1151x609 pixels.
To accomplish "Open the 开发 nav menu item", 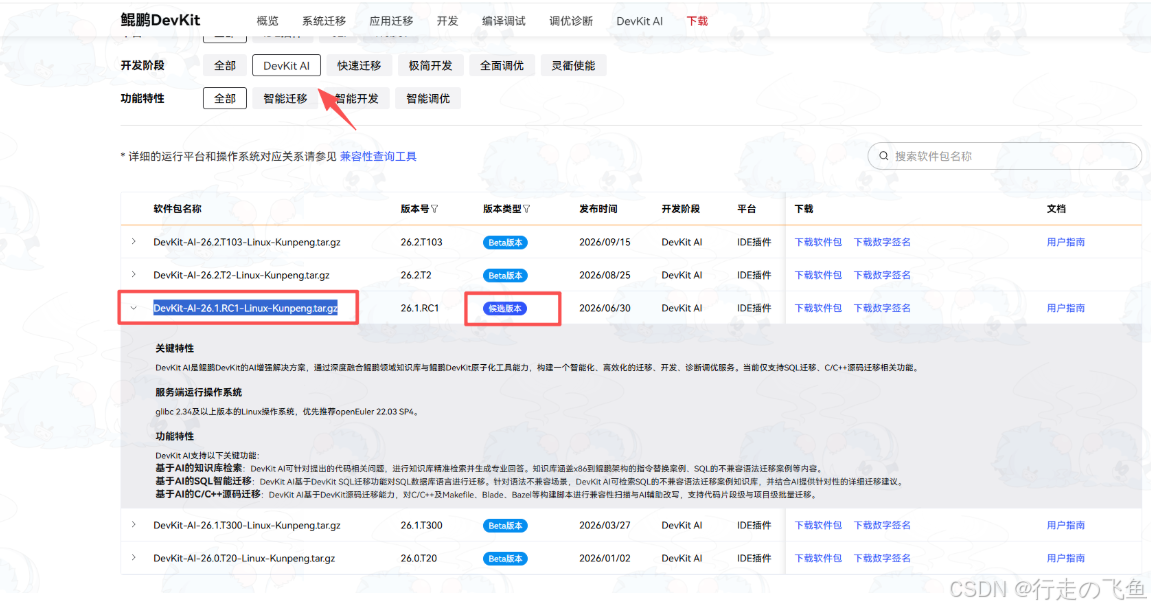I will pyautogui.click(x=447, y=21).
